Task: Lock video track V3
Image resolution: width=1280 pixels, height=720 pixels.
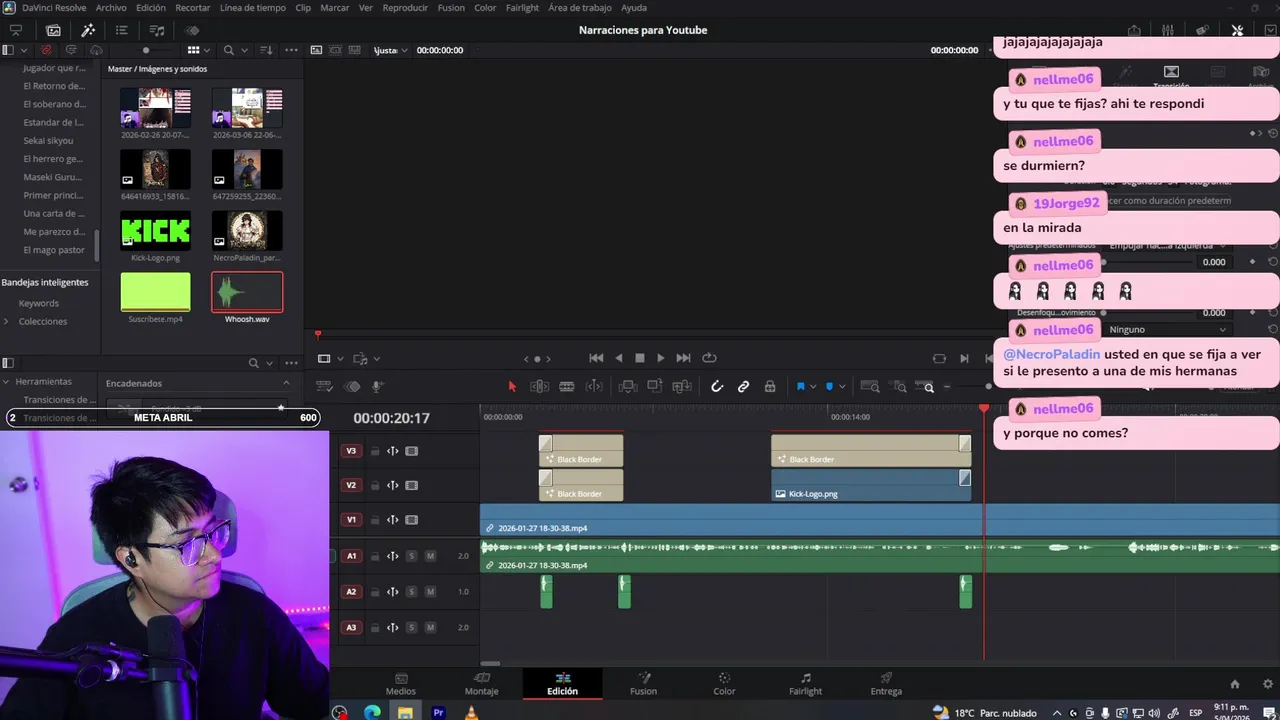Action: (x=375, y=451)
